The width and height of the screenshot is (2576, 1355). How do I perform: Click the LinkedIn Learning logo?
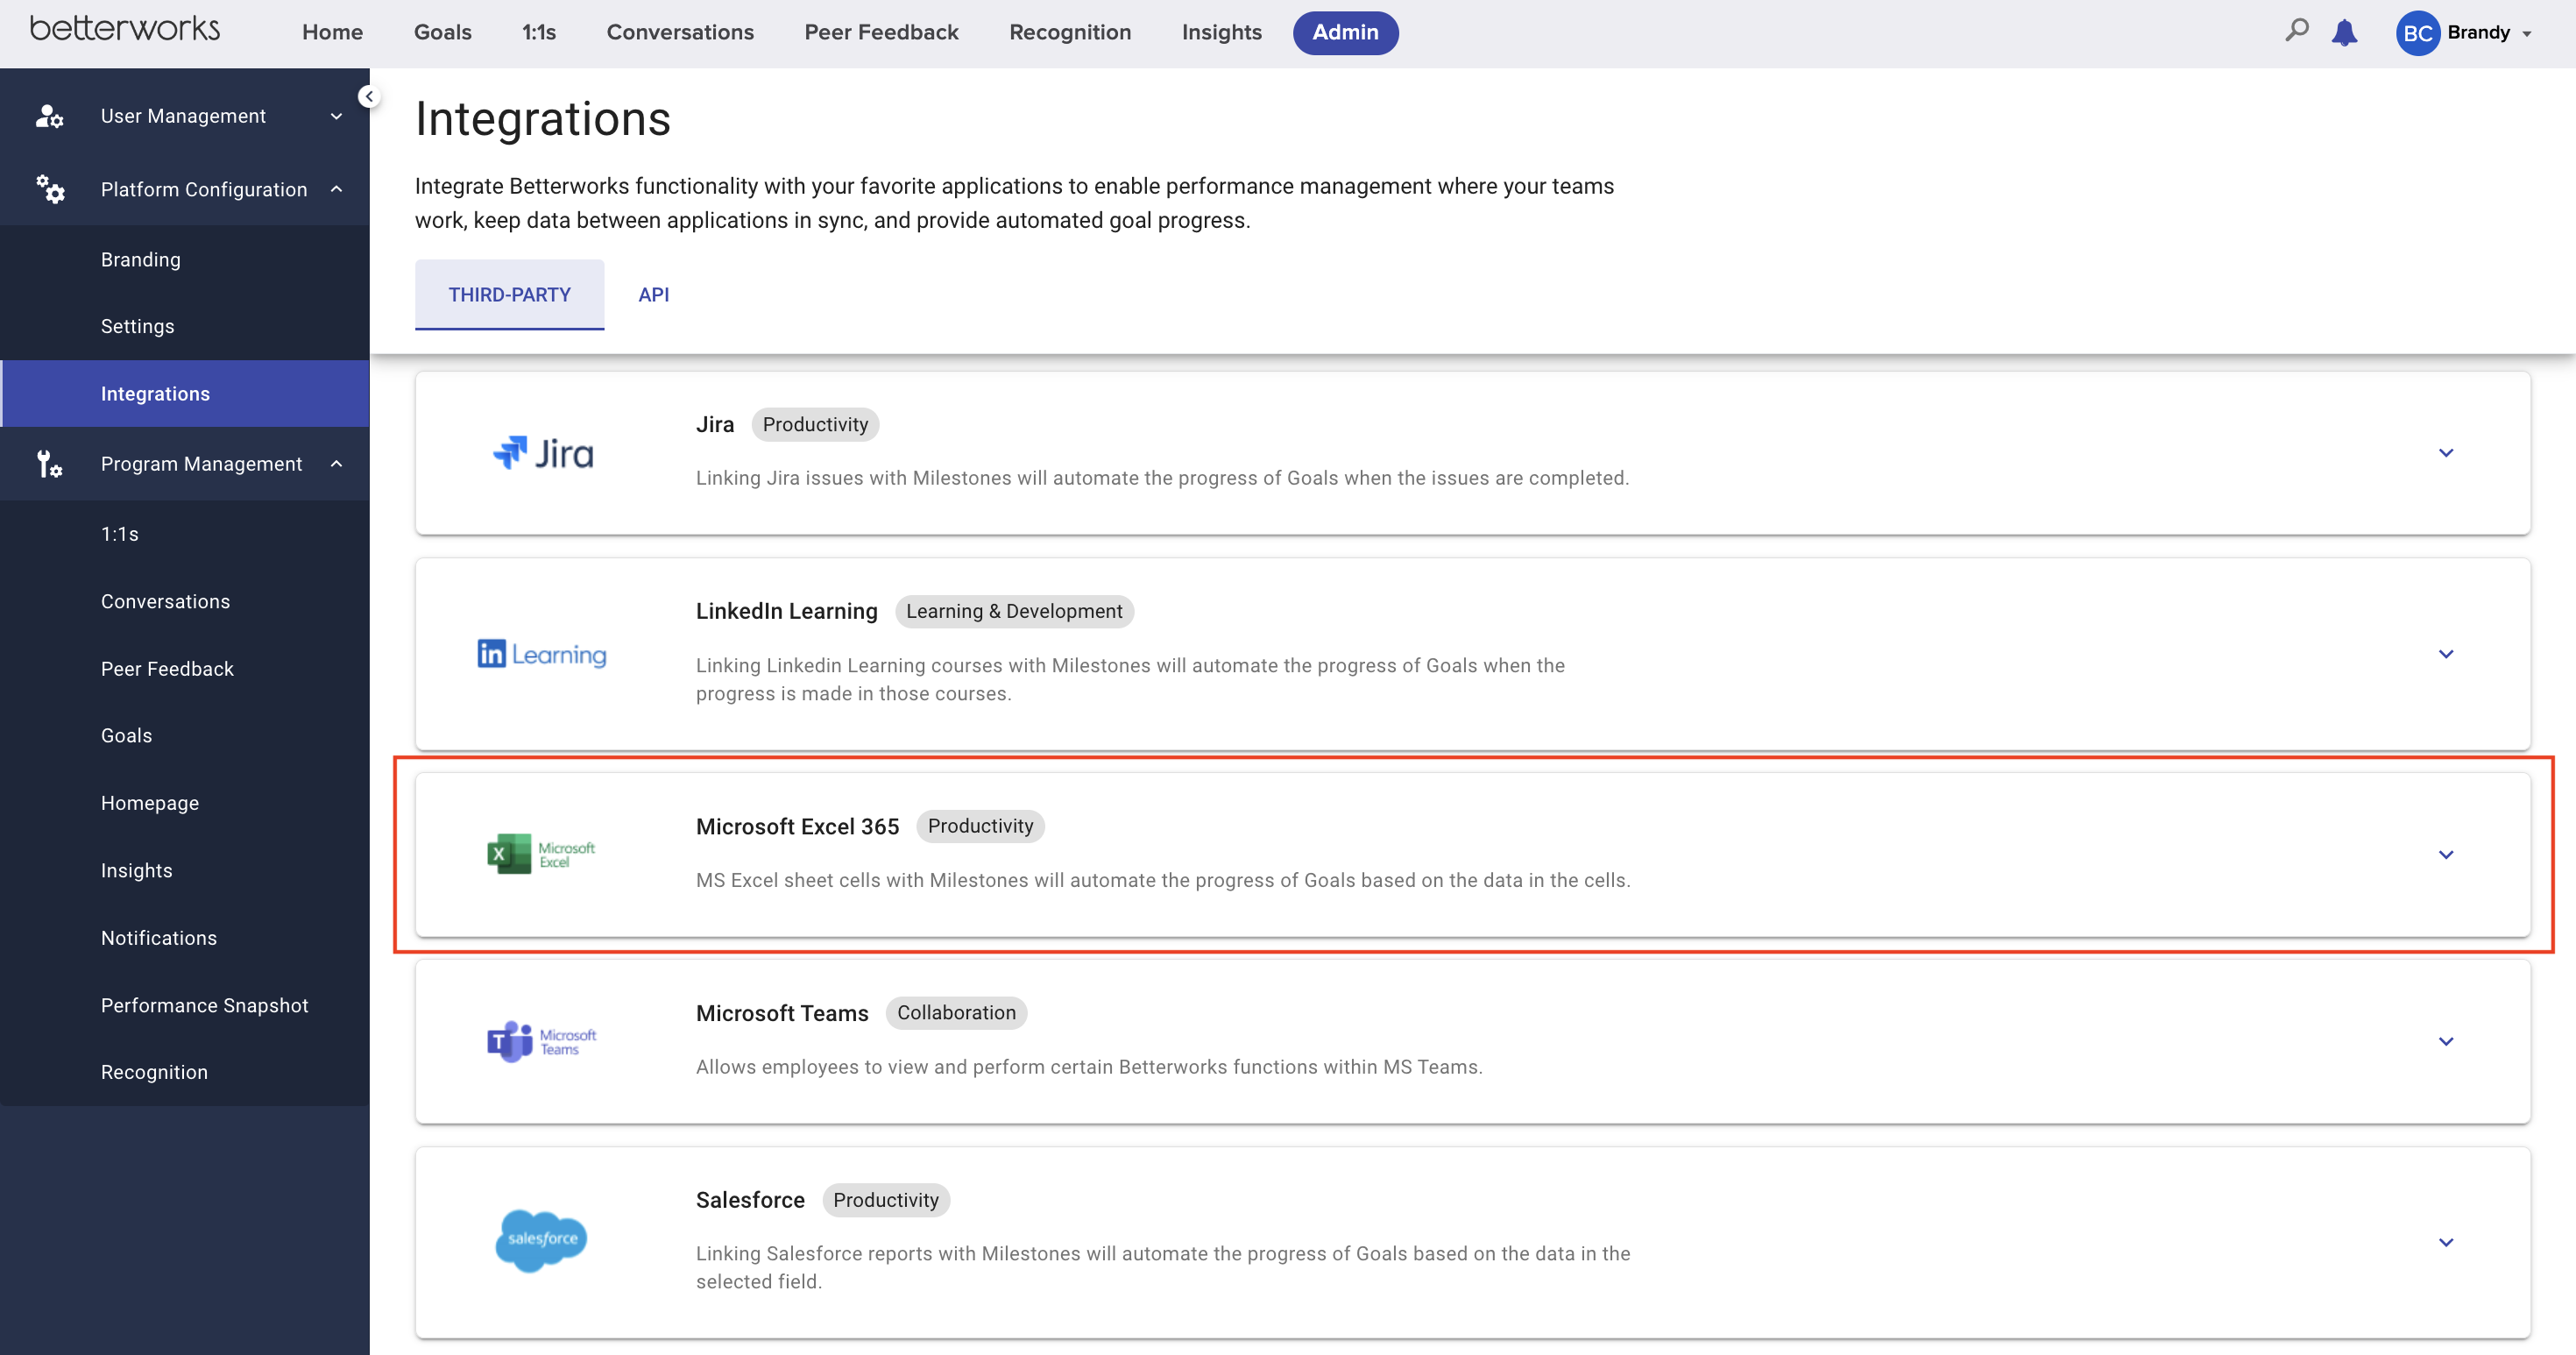(x=542, y=654)
